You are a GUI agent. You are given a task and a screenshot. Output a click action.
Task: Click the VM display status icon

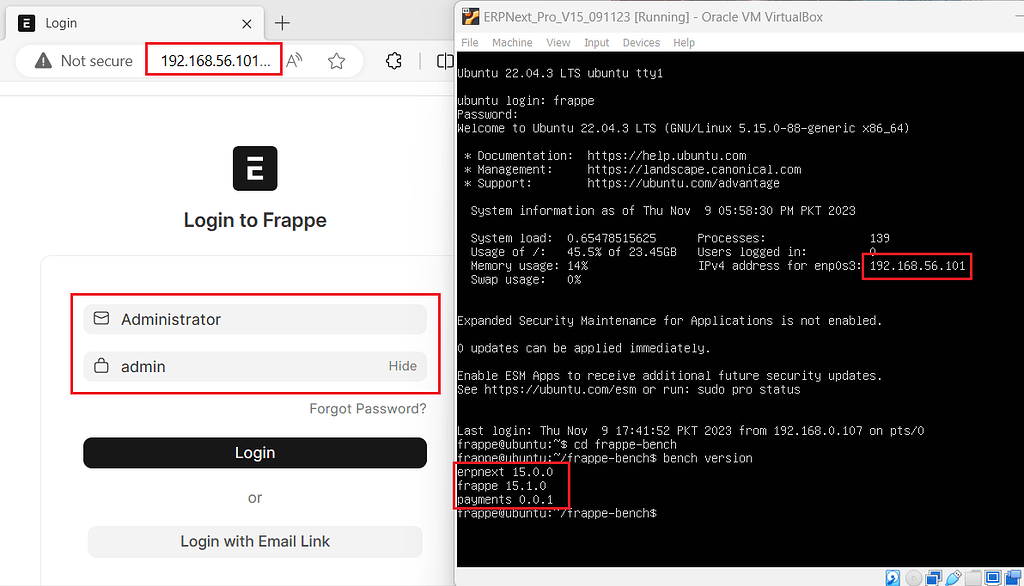993,578
